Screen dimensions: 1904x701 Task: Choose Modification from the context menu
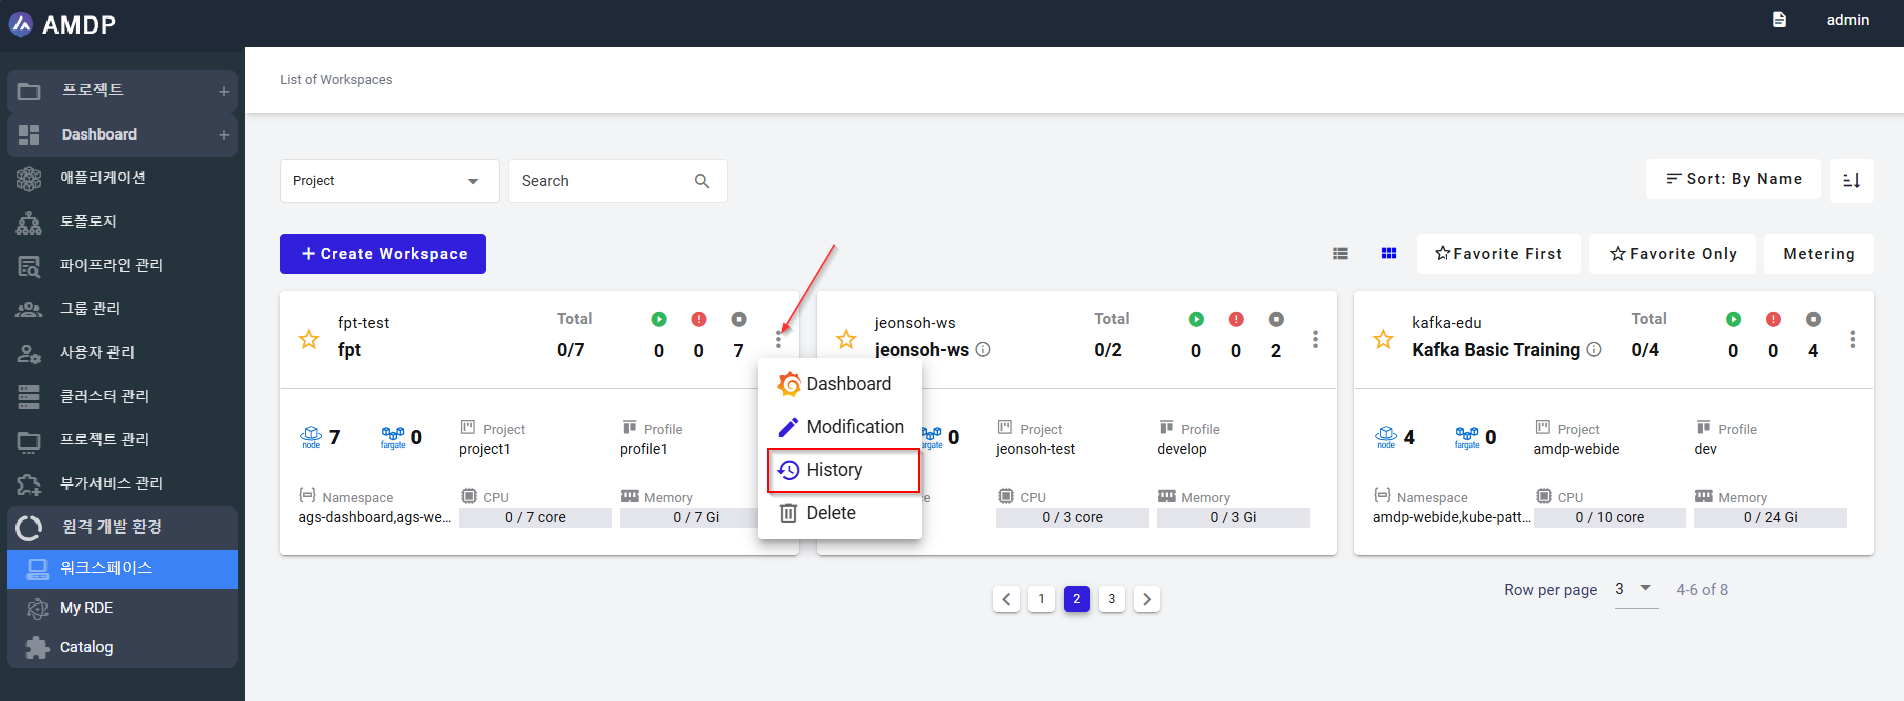pyautogui.click(x=840, y=427)
